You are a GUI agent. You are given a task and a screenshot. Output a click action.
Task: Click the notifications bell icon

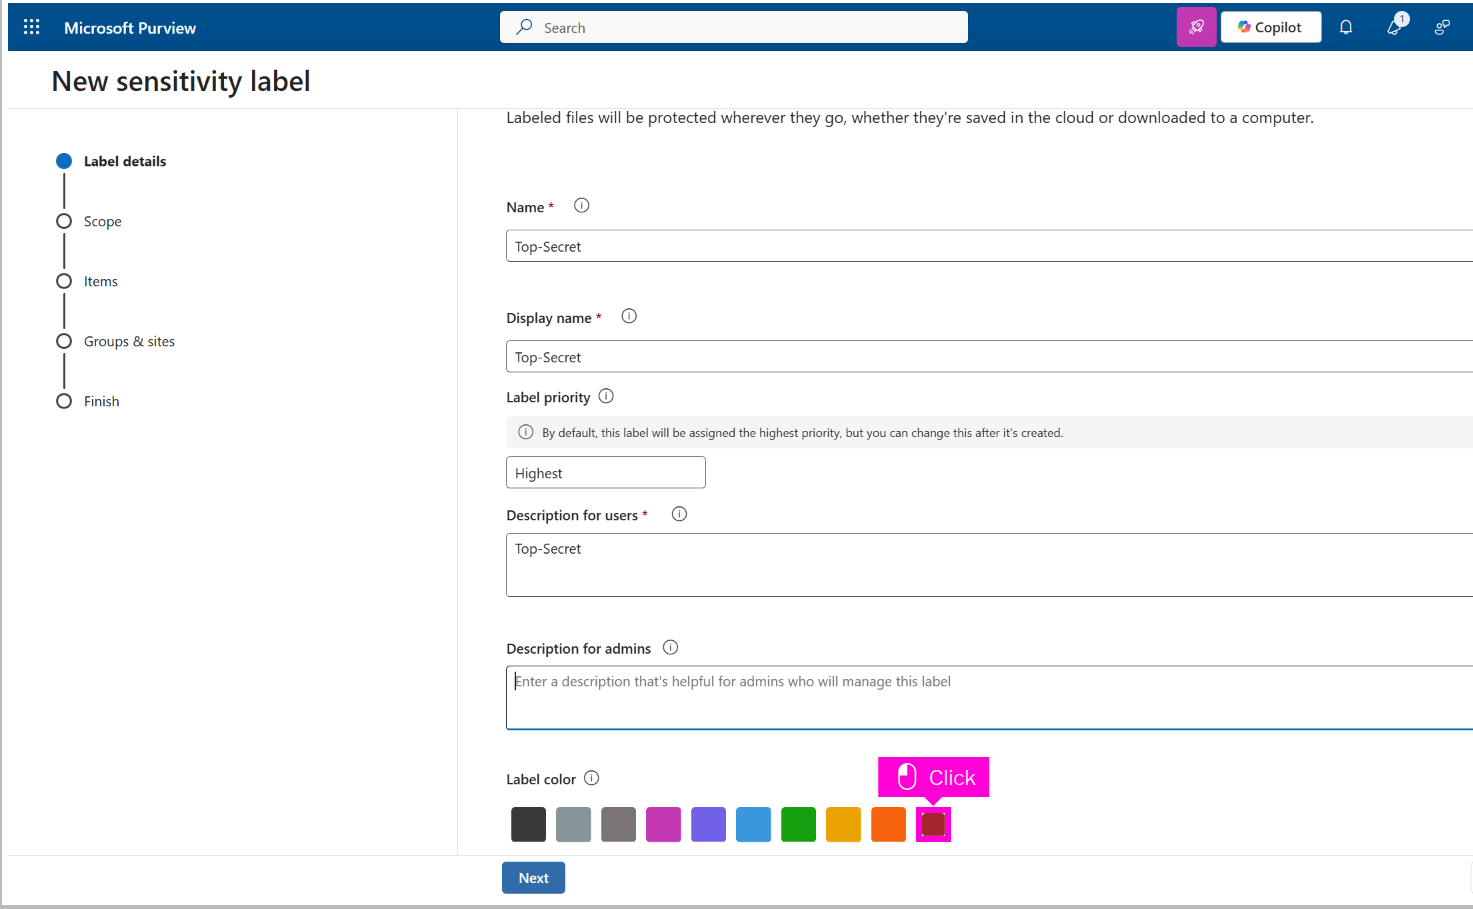click(x=1346, y=27)
